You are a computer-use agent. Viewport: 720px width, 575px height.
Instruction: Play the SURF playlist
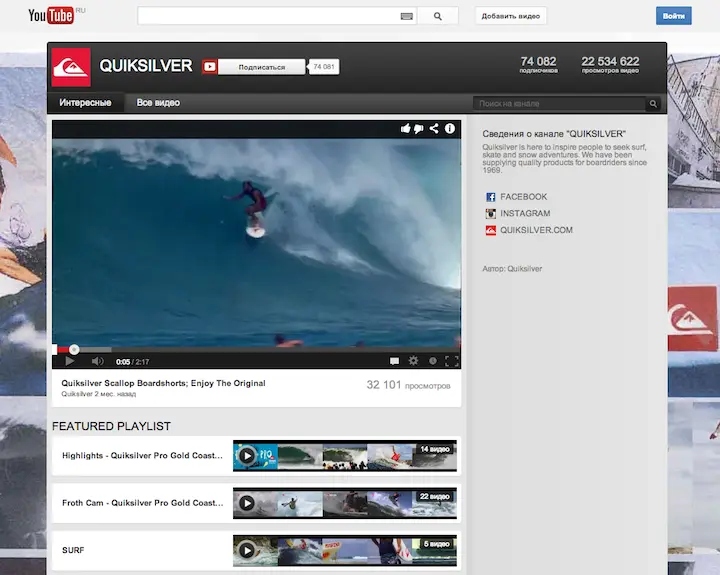(247, 550)
